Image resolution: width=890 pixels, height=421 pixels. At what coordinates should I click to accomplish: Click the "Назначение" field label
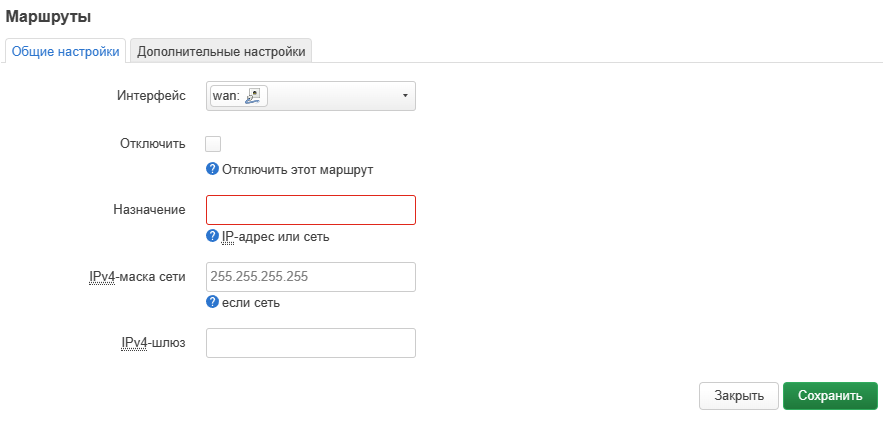tap(149, 209)
